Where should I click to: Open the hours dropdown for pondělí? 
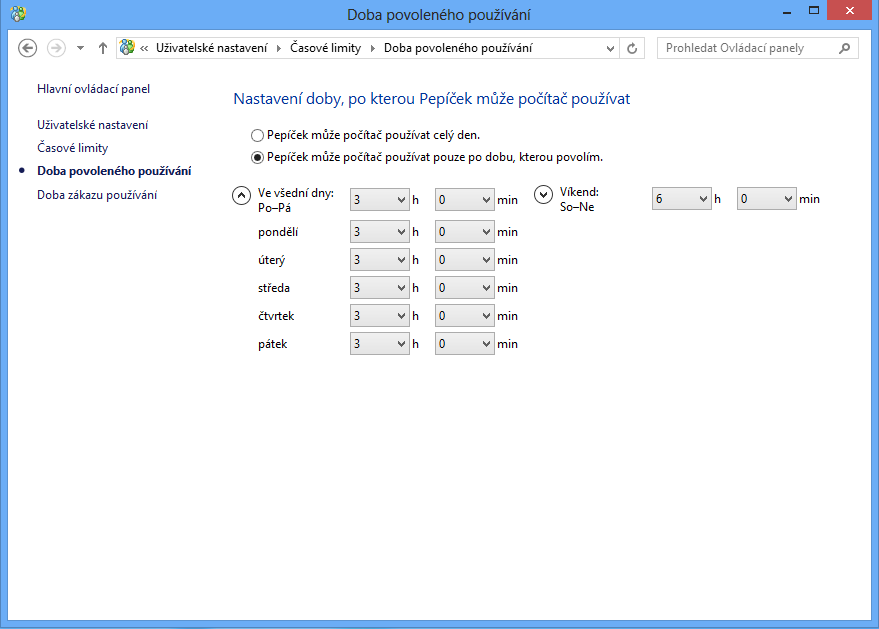click(x=379, y=232)
